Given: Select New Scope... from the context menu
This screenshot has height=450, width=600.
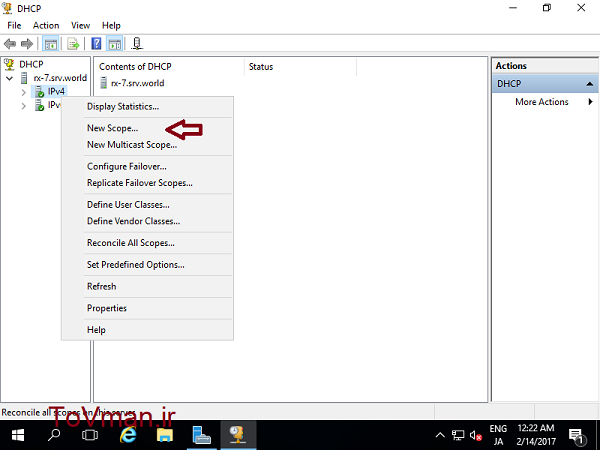Looking at the screenshot, I should pos(112,128).
